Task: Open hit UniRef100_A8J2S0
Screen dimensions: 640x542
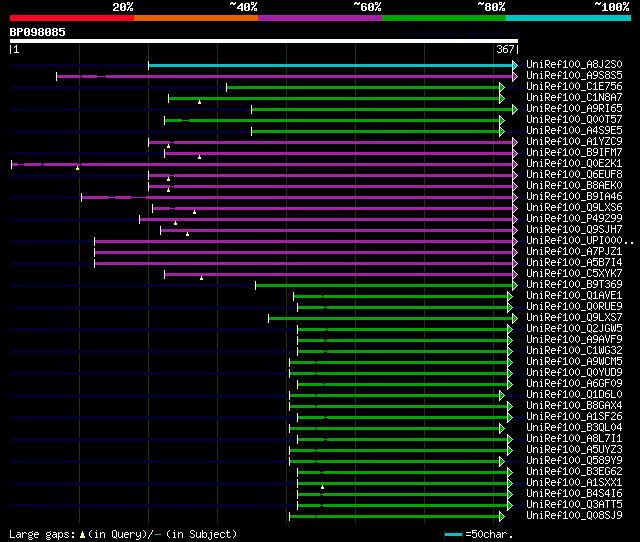Action: point(574,64)
